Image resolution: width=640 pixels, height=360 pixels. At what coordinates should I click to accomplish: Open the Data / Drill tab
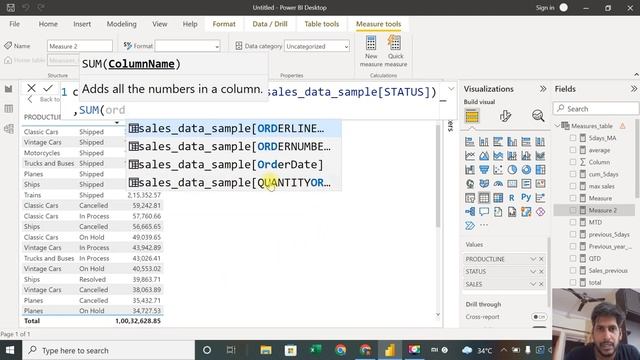[270, 24]
